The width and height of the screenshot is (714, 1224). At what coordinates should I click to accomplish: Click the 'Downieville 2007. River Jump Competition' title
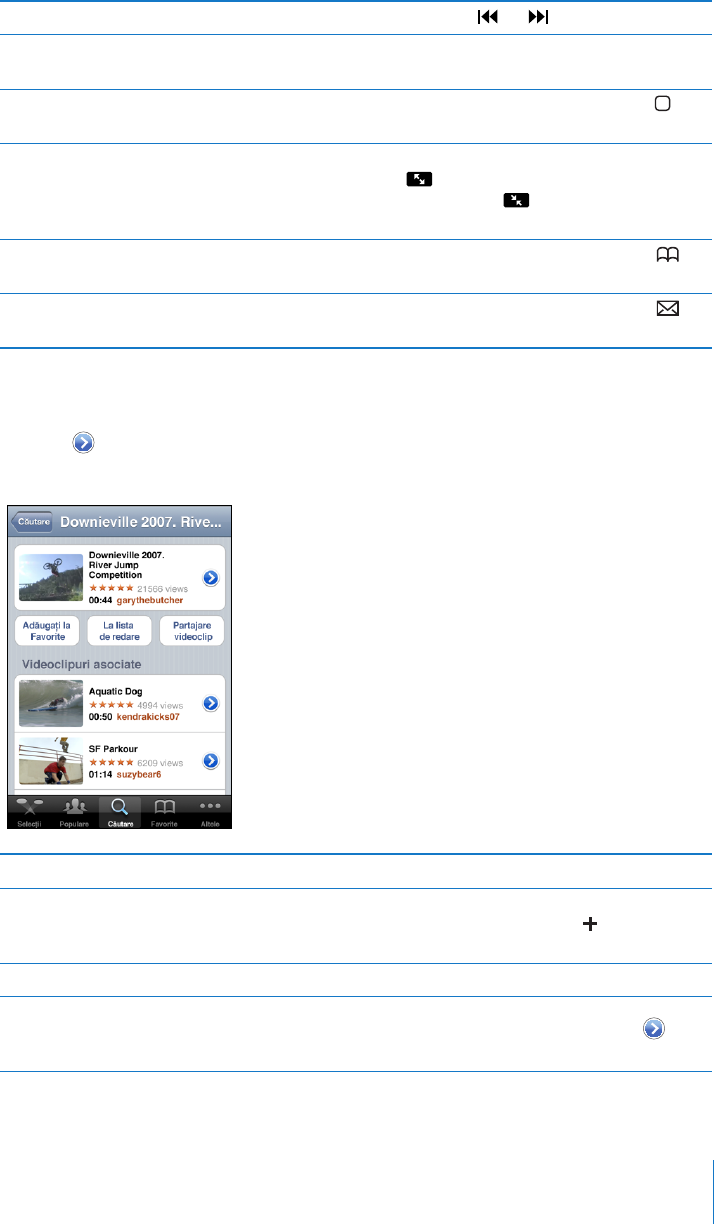click(126, 564)
